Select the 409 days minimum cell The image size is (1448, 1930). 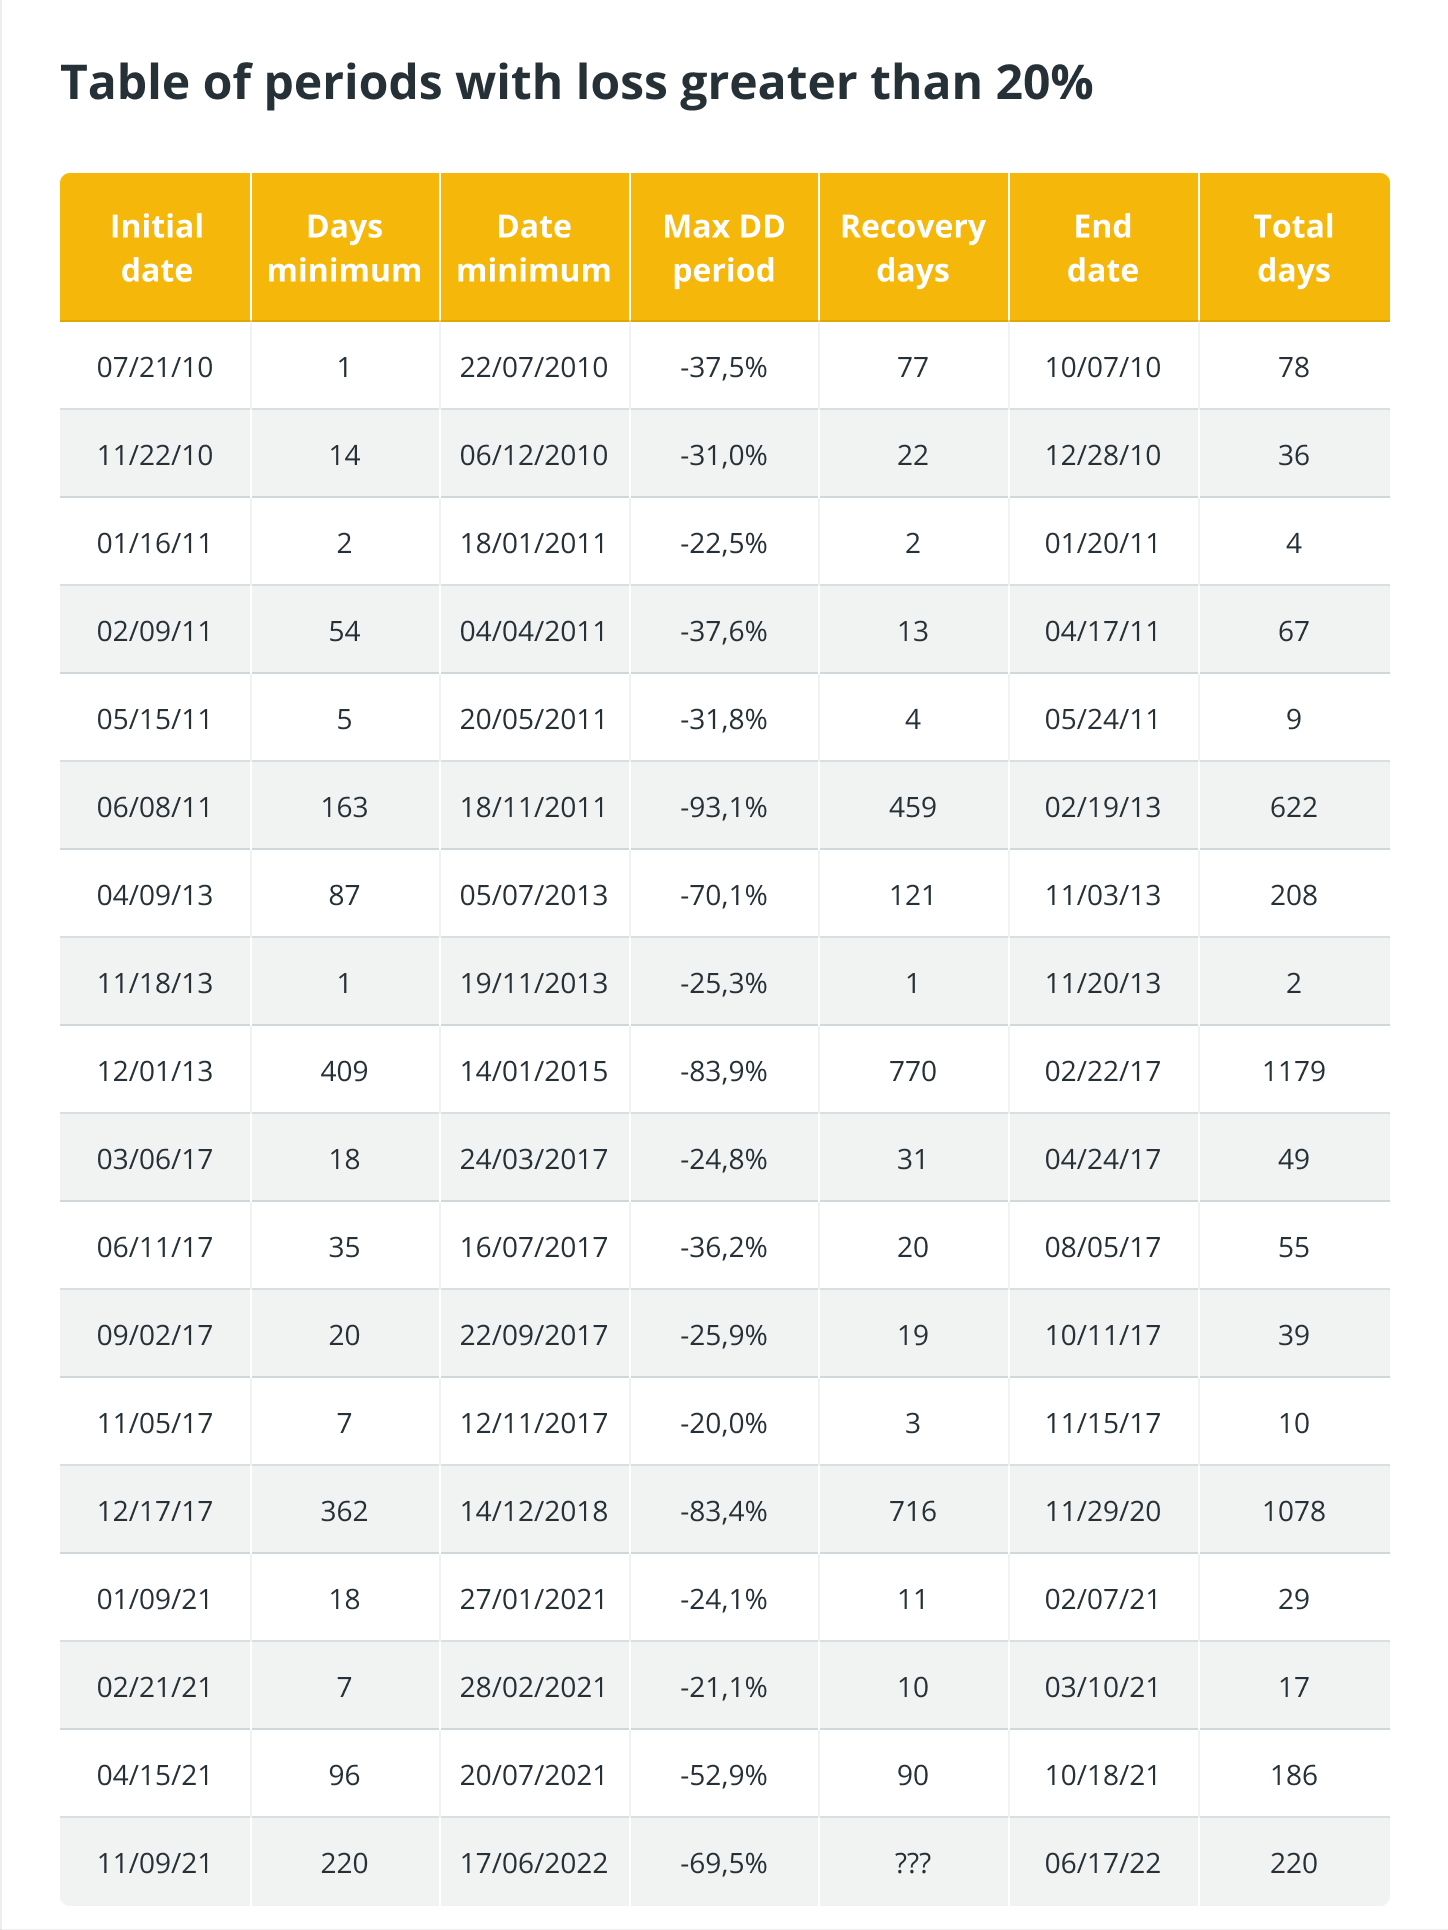(x=345, y=1071)
